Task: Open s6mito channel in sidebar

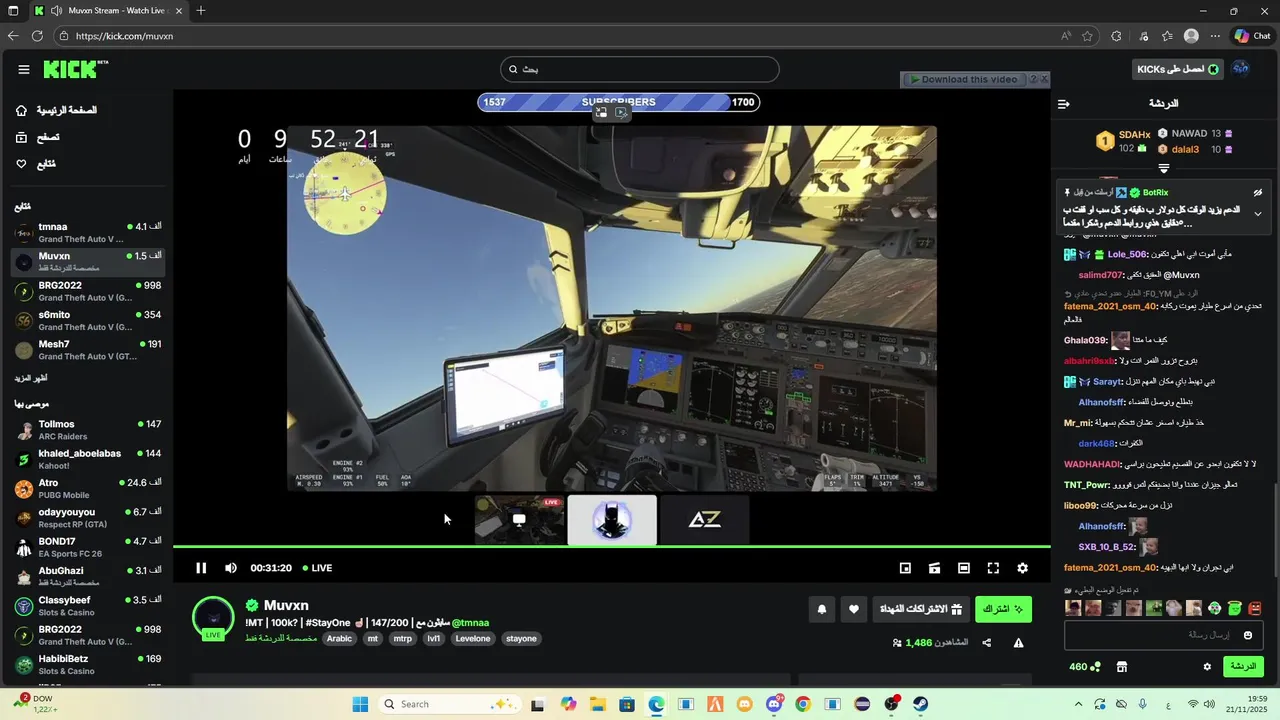Action: [88, 320]
